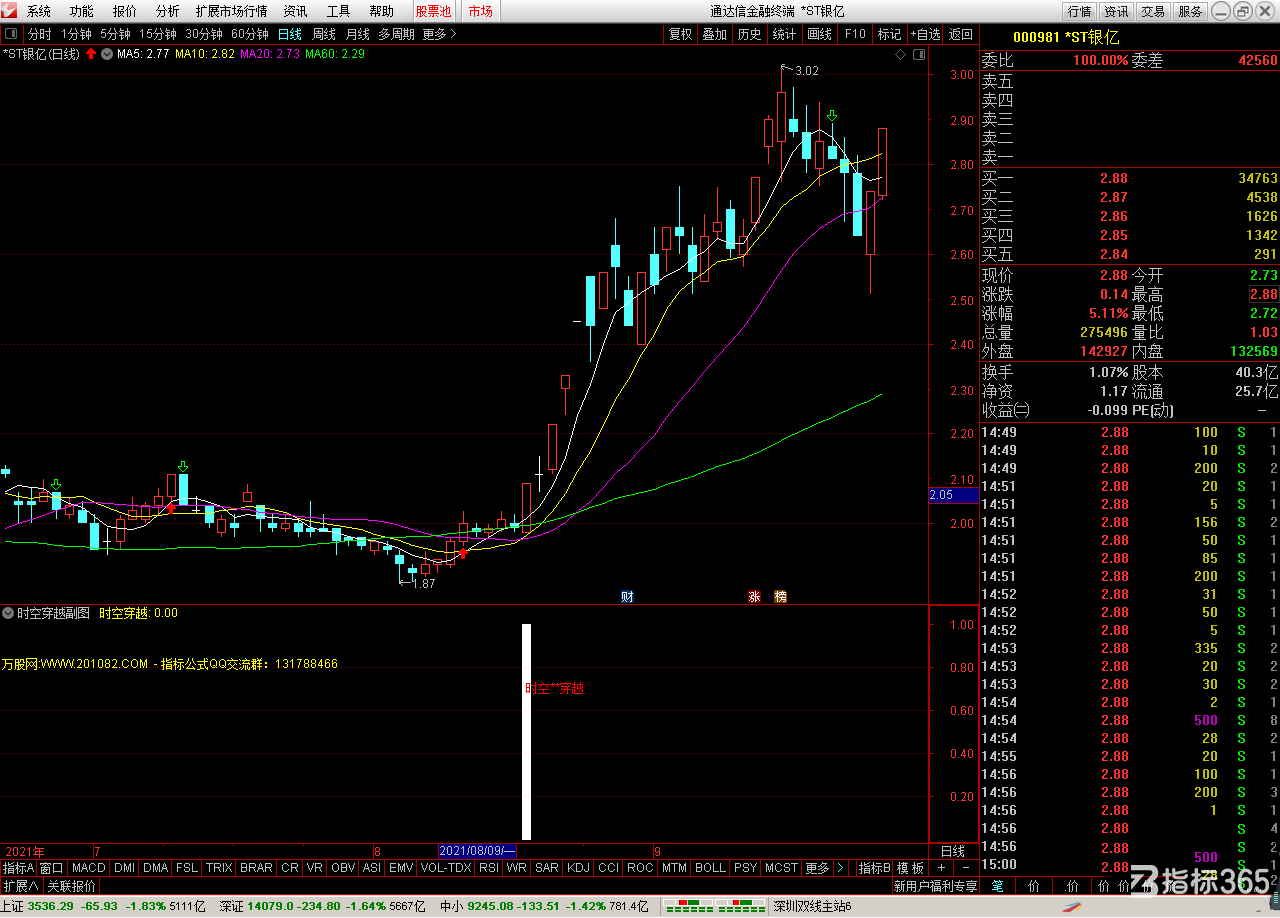Open 指标B indicator group

coord(875,868)
